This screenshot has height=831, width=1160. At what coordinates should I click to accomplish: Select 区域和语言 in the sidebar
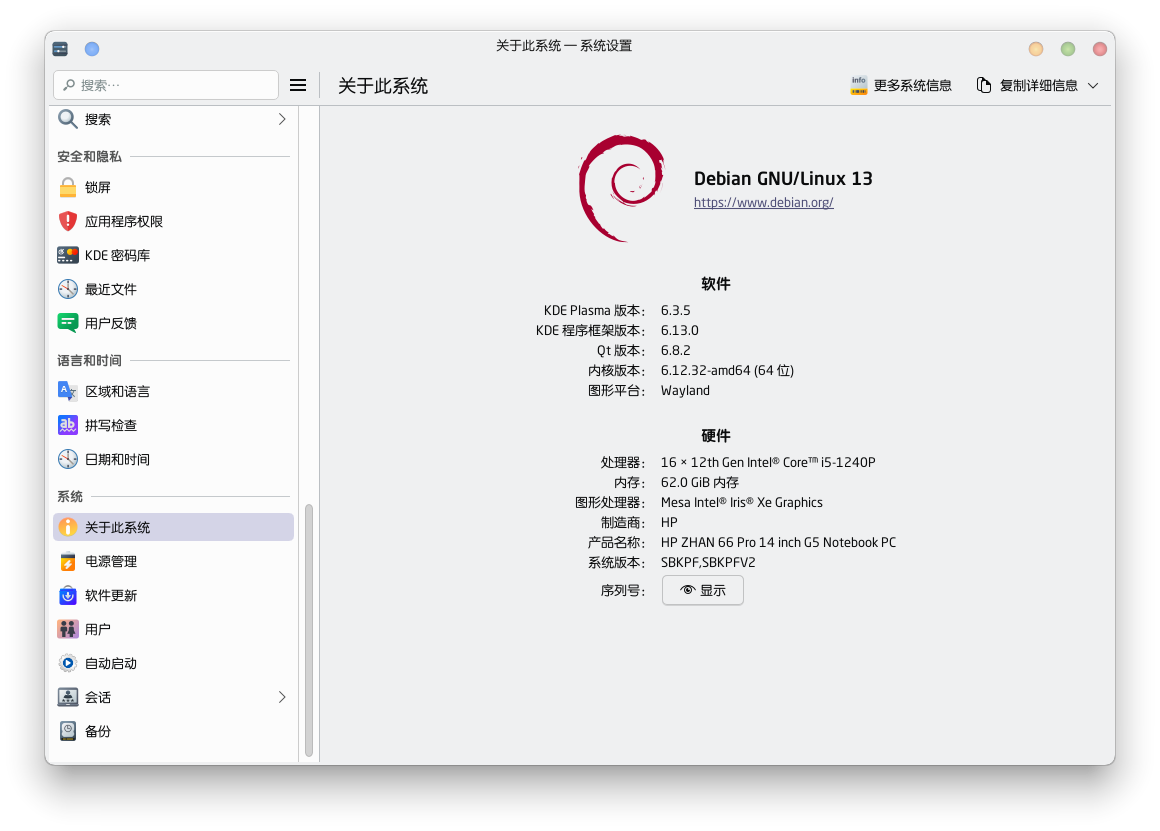pyautogui.click(x=173, y=391)
